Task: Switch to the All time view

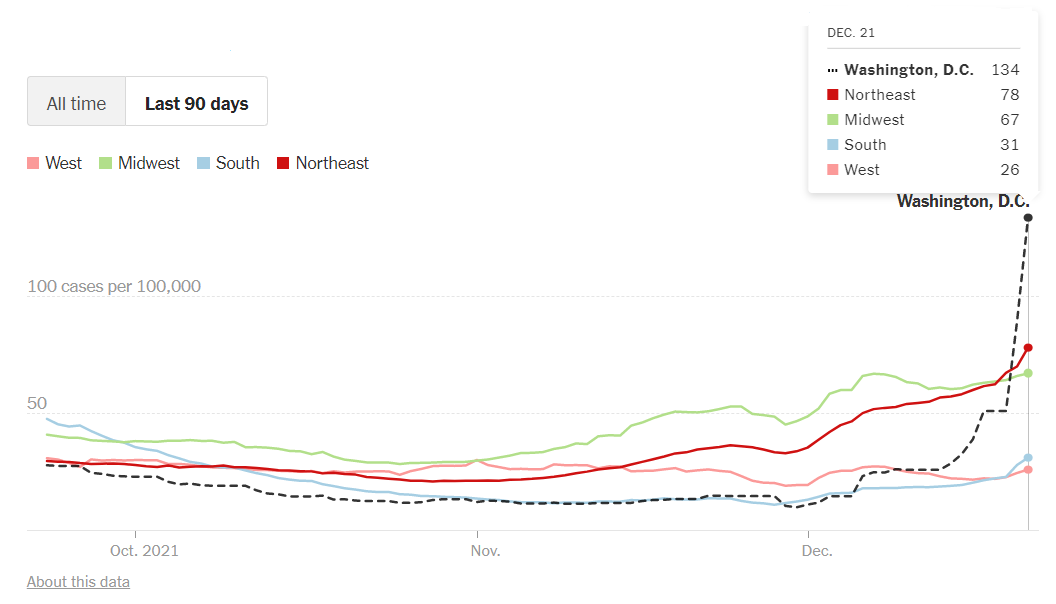Action: (x=76, y=101)
